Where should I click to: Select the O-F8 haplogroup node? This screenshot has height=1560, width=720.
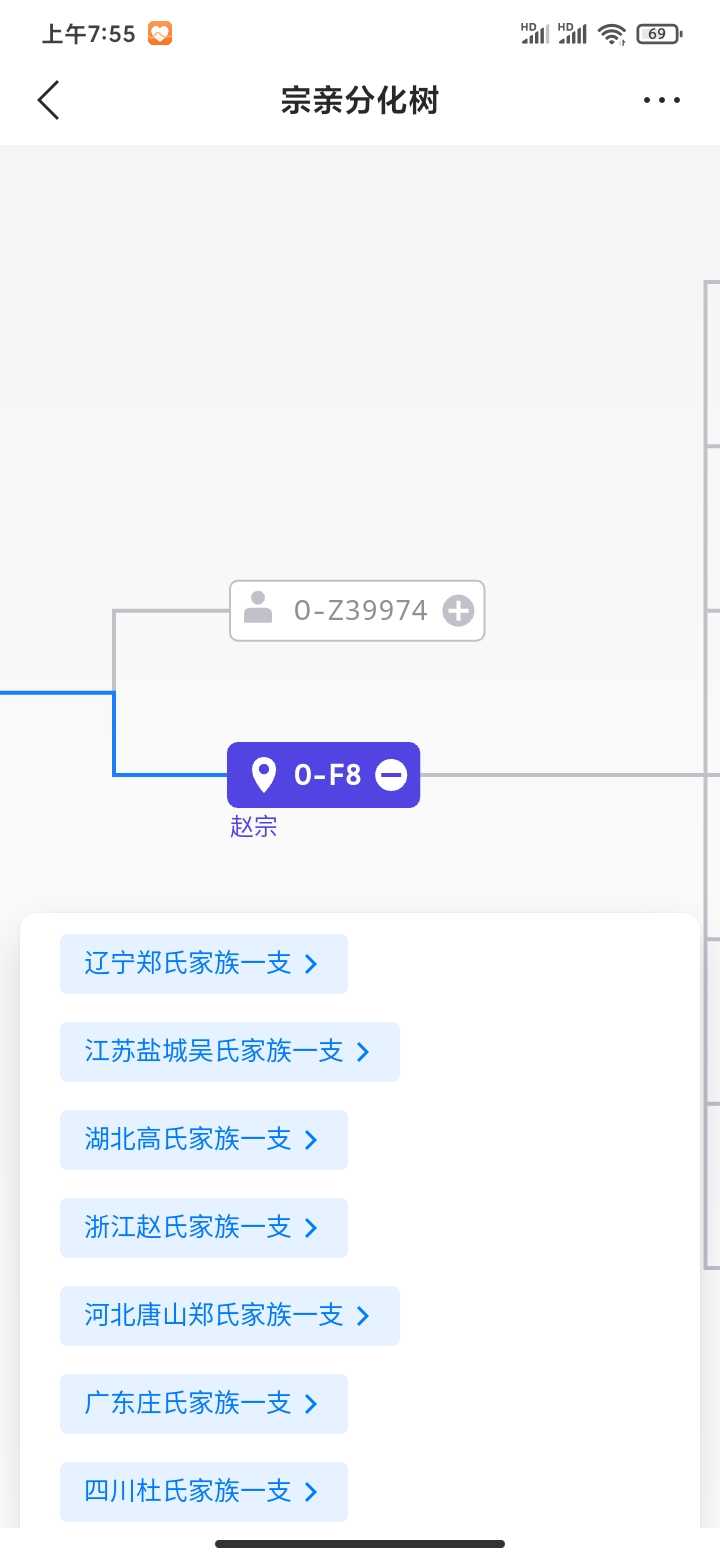click(326, 775)
